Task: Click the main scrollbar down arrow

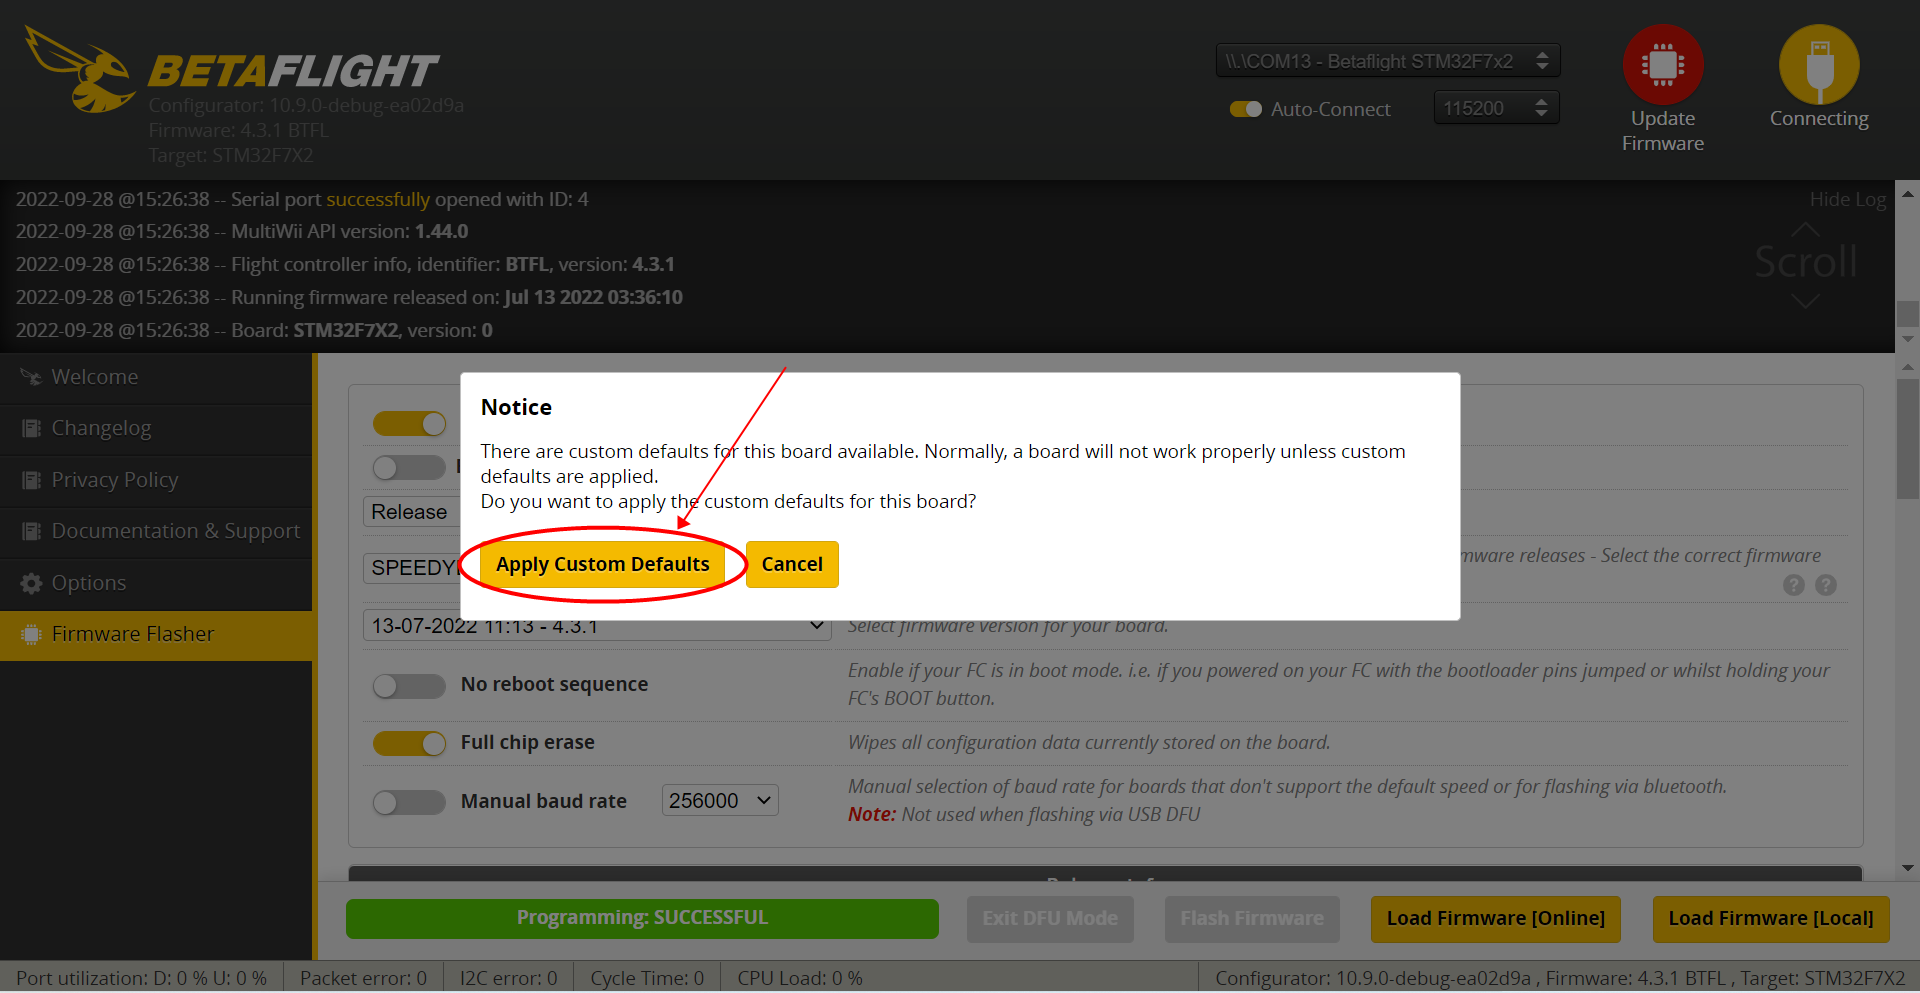Action: pyautogui.click(x=1908, y=868)
